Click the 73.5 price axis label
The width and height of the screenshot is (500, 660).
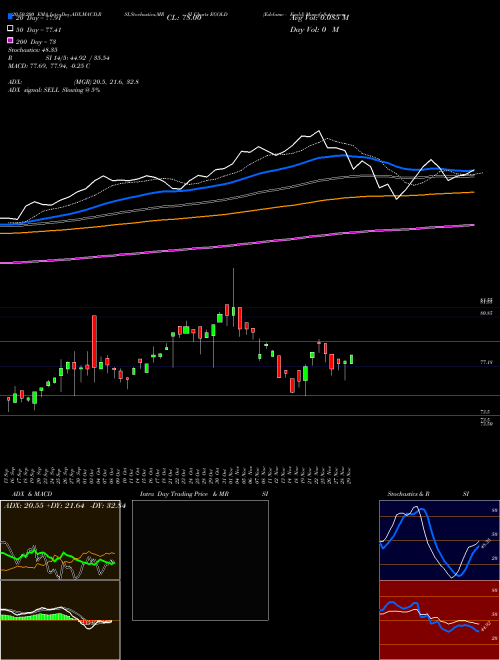(x=485, y=412)
